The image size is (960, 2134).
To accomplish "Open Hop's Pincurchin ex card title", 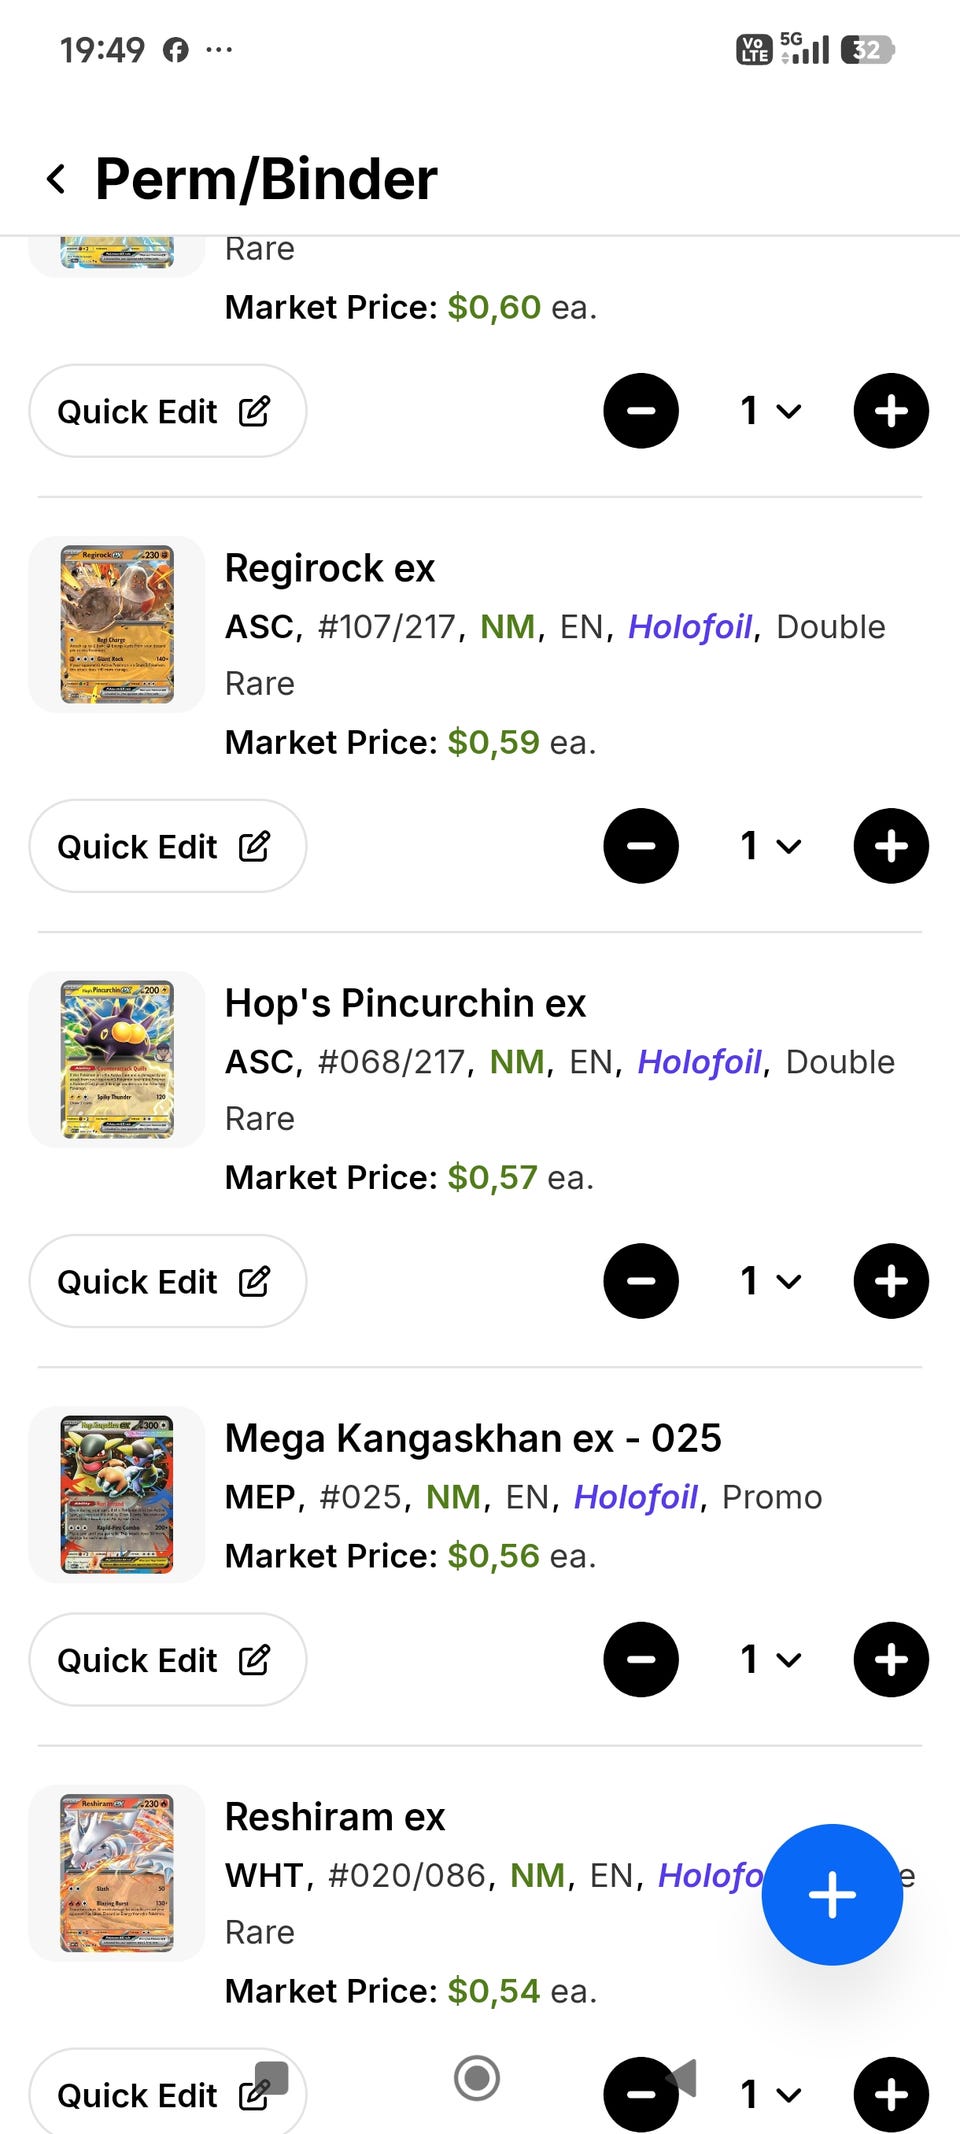I will tap(405, 1003).
